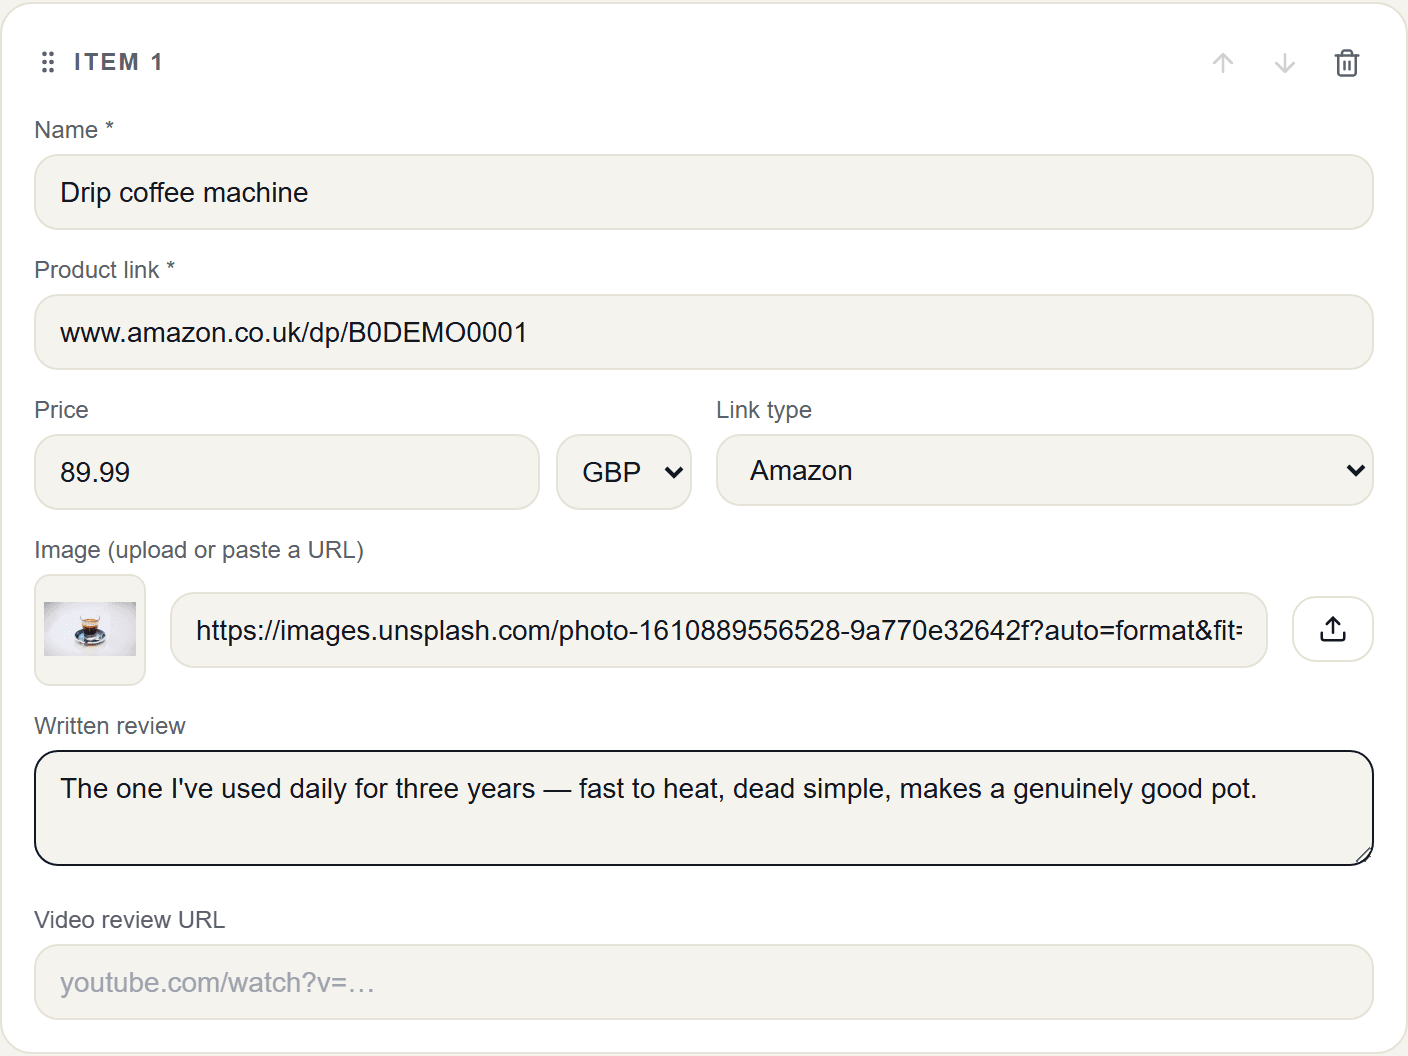Open the GBP currency dropdown
The height and width of the screenshot is (1056, 1408).
(624, 472)
